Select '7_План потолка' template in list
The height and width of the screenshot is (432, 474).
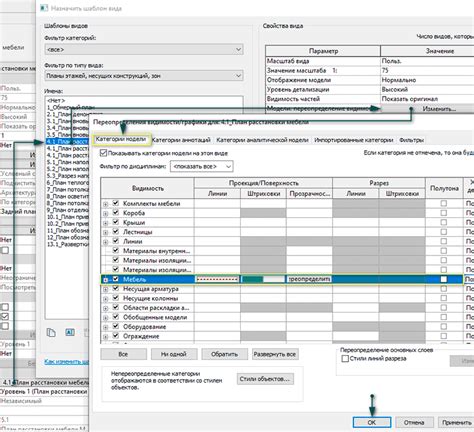coord(67,189)
